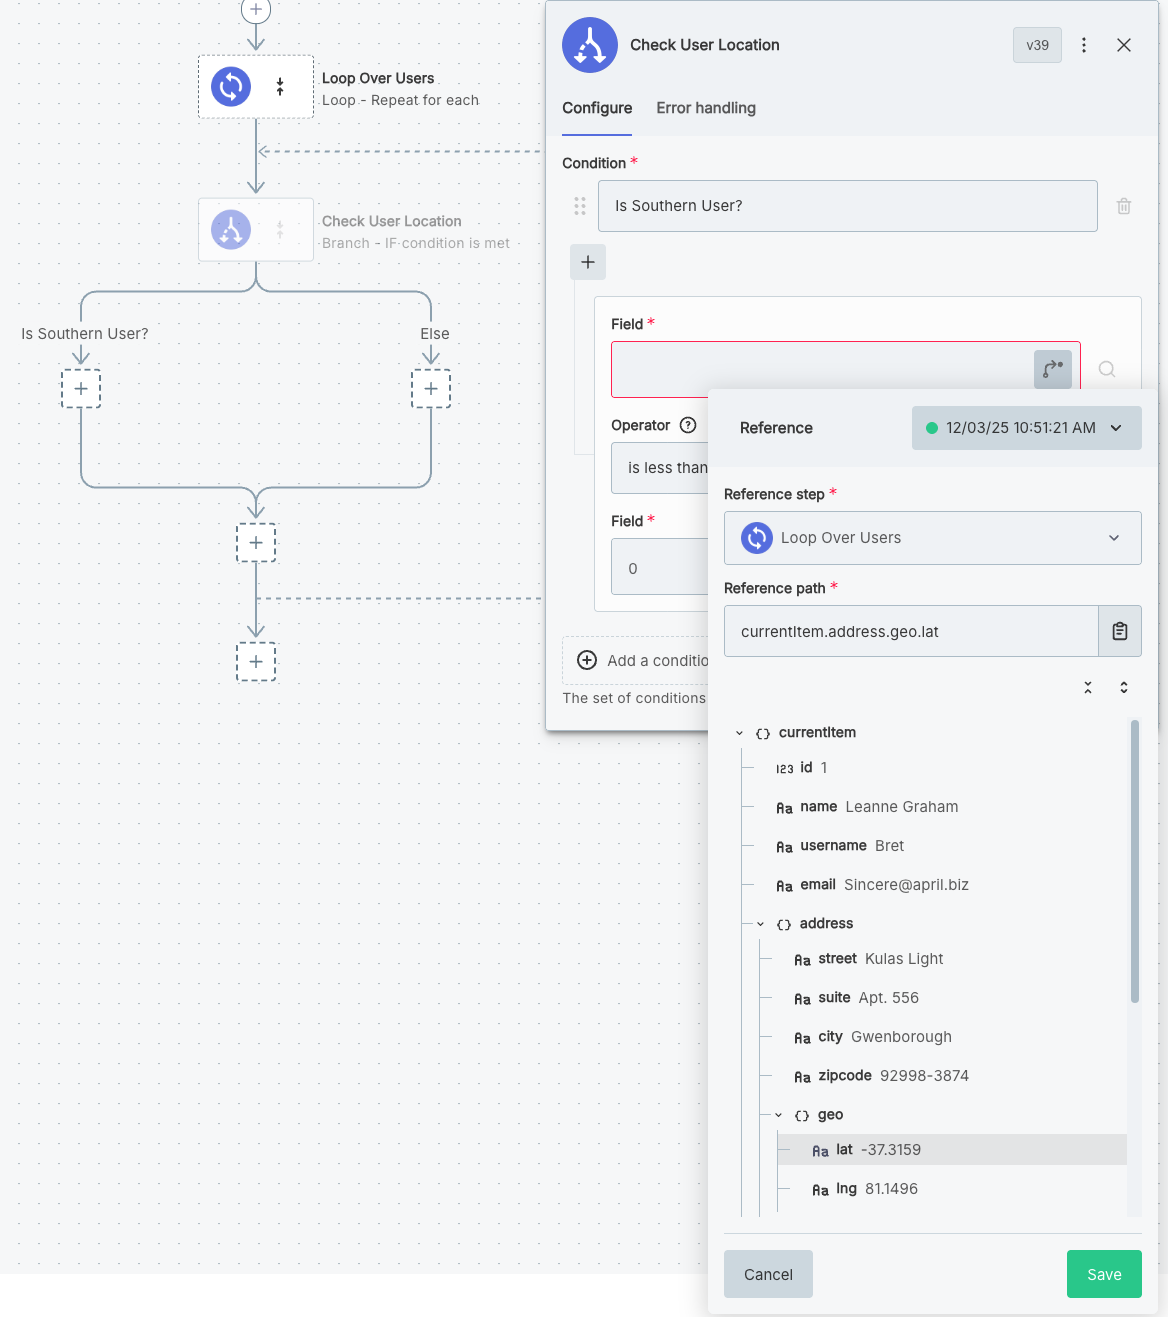The height and width of the screenshot is (1317, 1168).
Task: Switch to the Error handling tab
Action: [x=706, y=108]
